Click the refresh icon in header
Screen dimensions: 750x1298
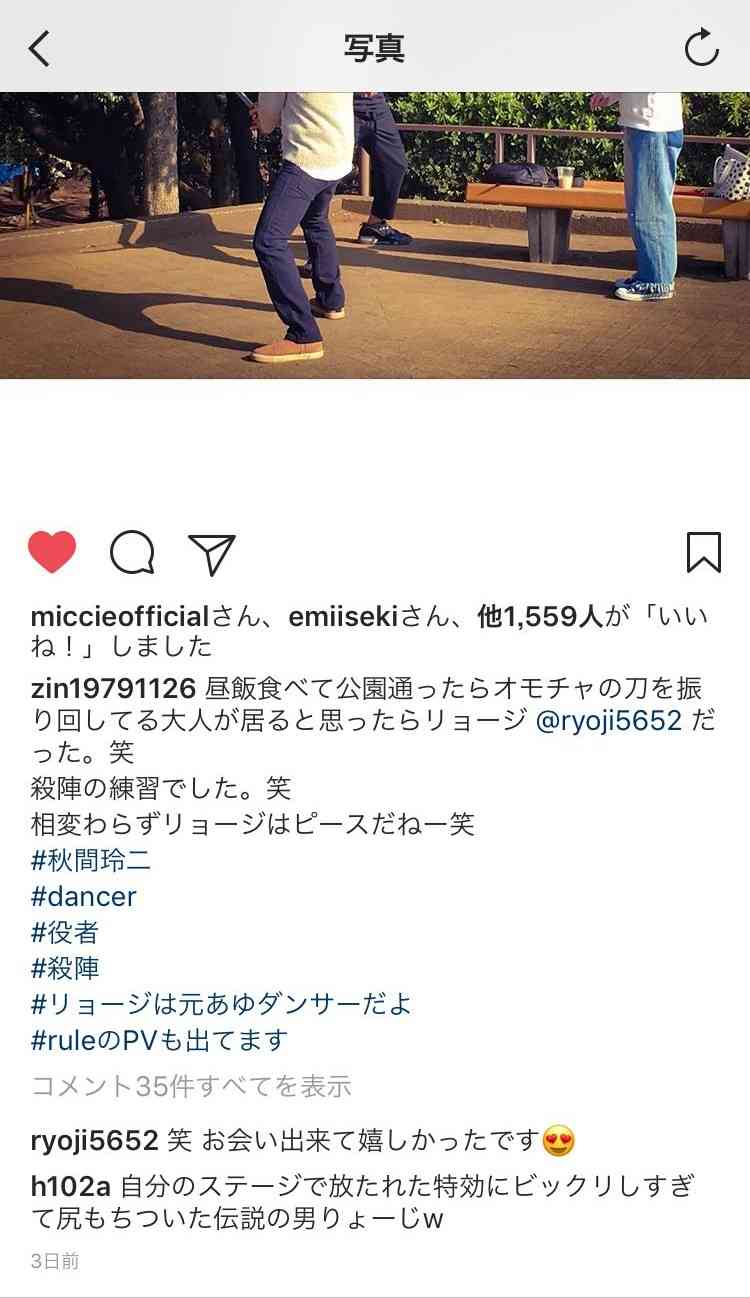[701, 47]
